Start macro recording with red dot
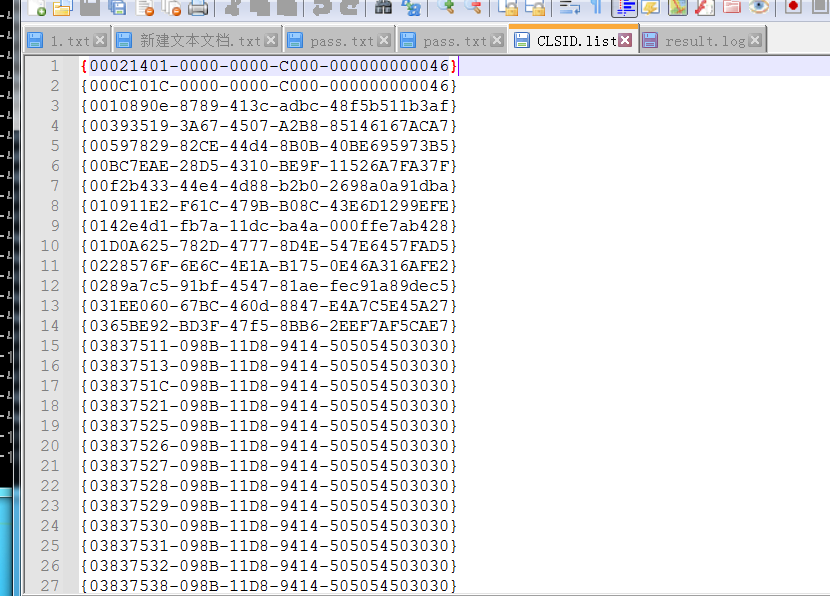Image resolution: width=830 pixels, height=596 pixels. (x=793, y=7)
